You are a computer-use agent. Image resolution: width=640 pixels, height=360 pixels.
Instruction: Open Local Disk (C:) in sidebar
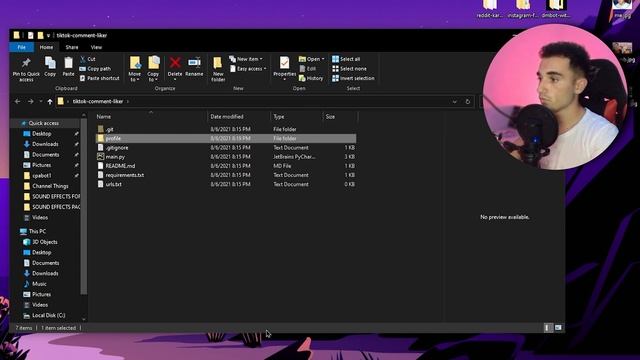point(48,315)
